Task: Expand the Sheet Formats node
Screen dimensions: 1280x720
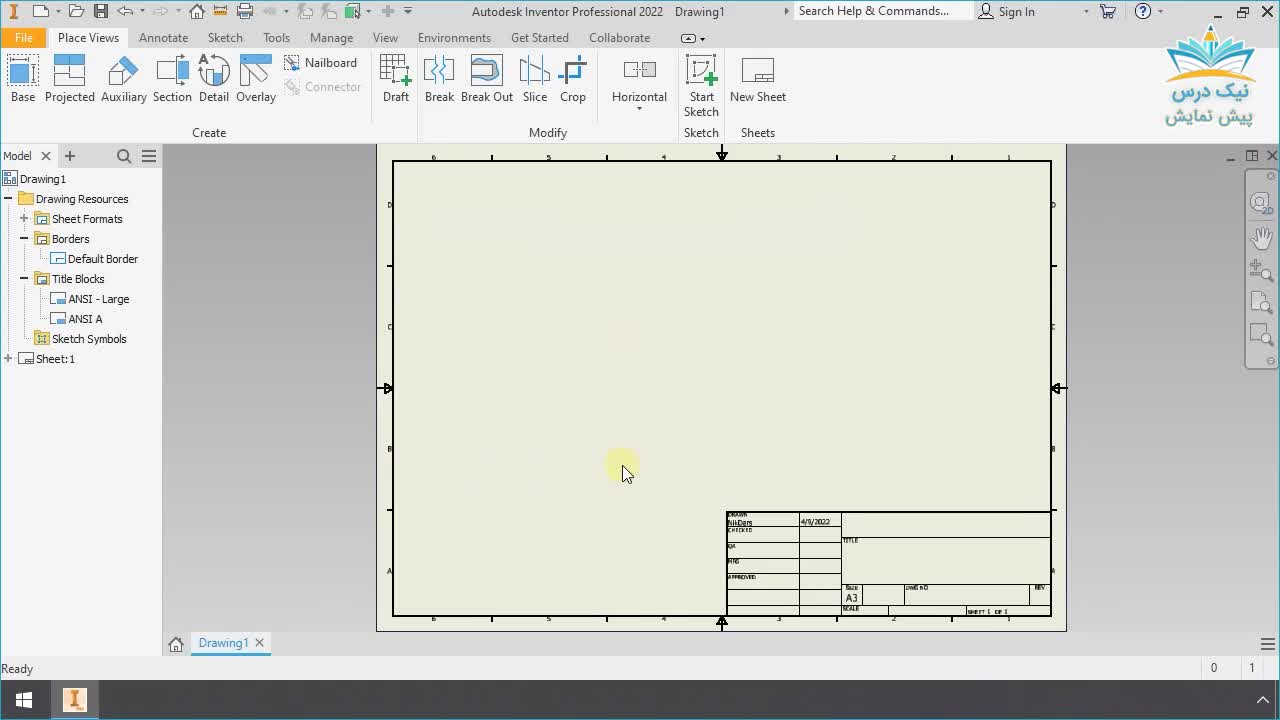Action: point(24,219)
